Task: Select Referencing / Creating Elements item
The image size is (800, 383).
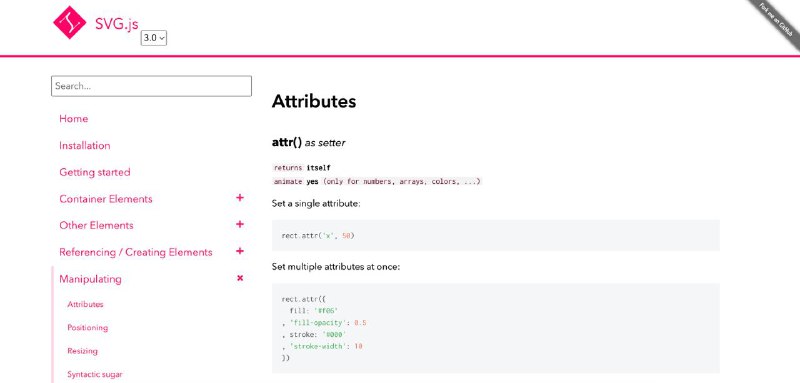Action: click(136, 252)
